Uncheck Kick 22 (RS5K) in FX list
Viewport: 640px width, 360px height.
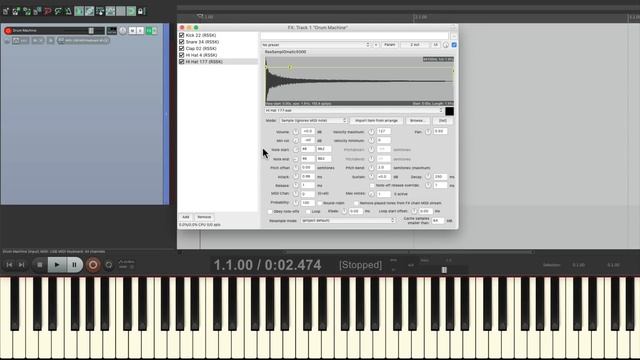(182, 36)
